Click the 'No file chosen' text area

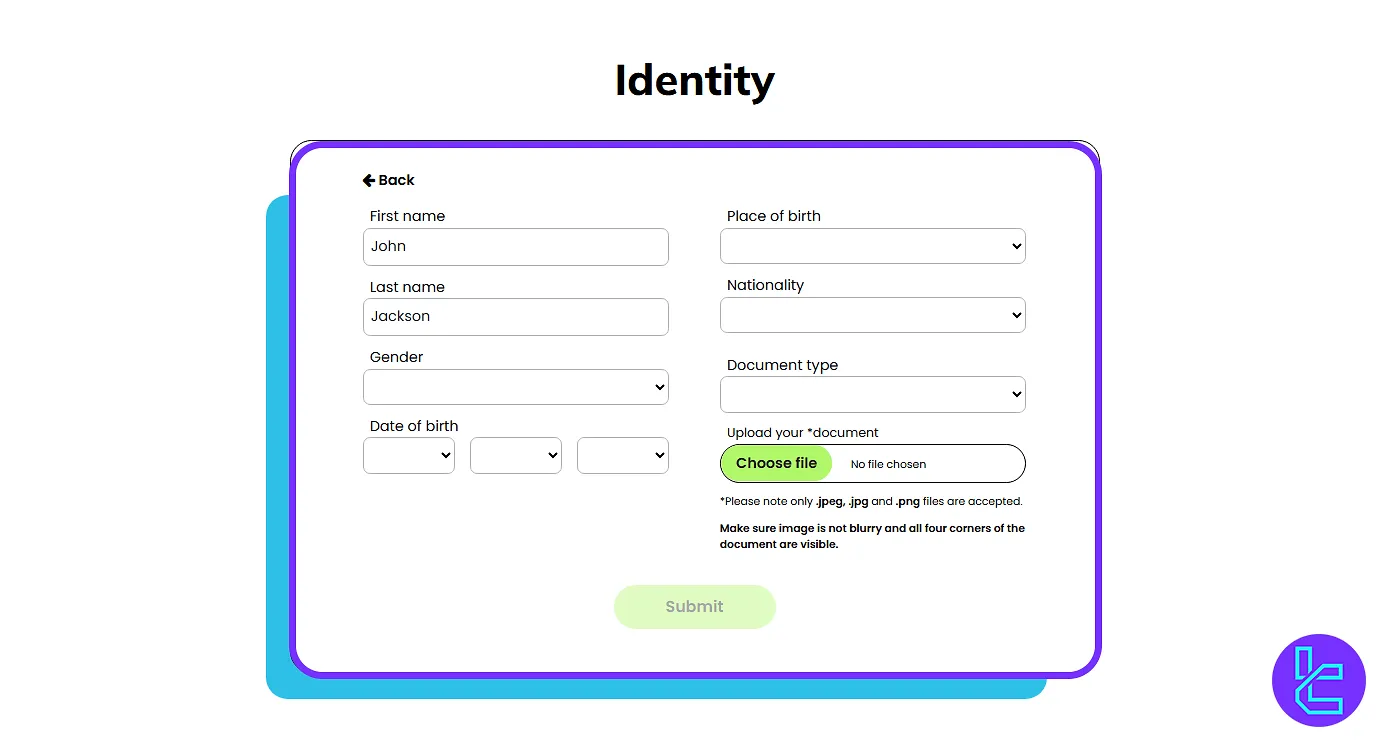(x=888, y=463)
